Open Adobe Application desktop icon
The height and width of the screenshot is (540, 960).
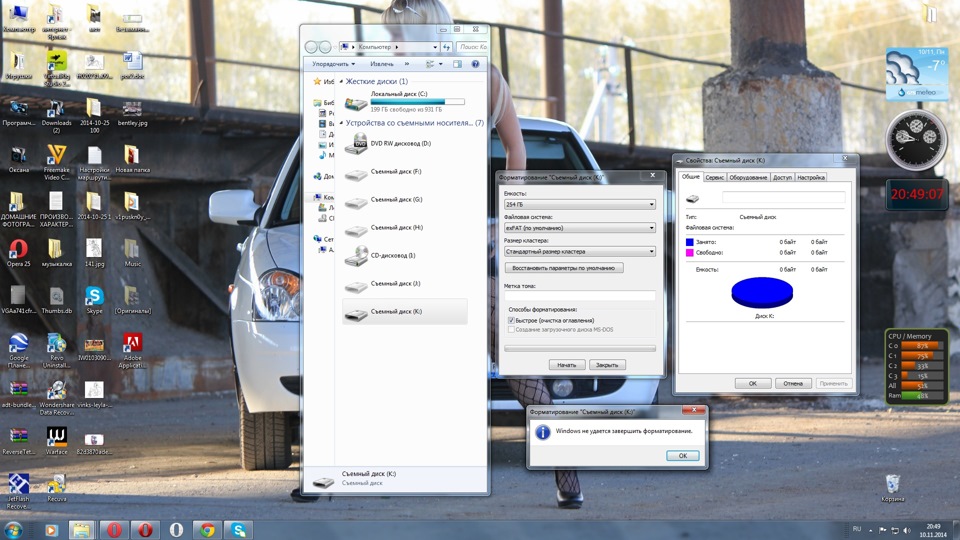[x=132, y=350]
